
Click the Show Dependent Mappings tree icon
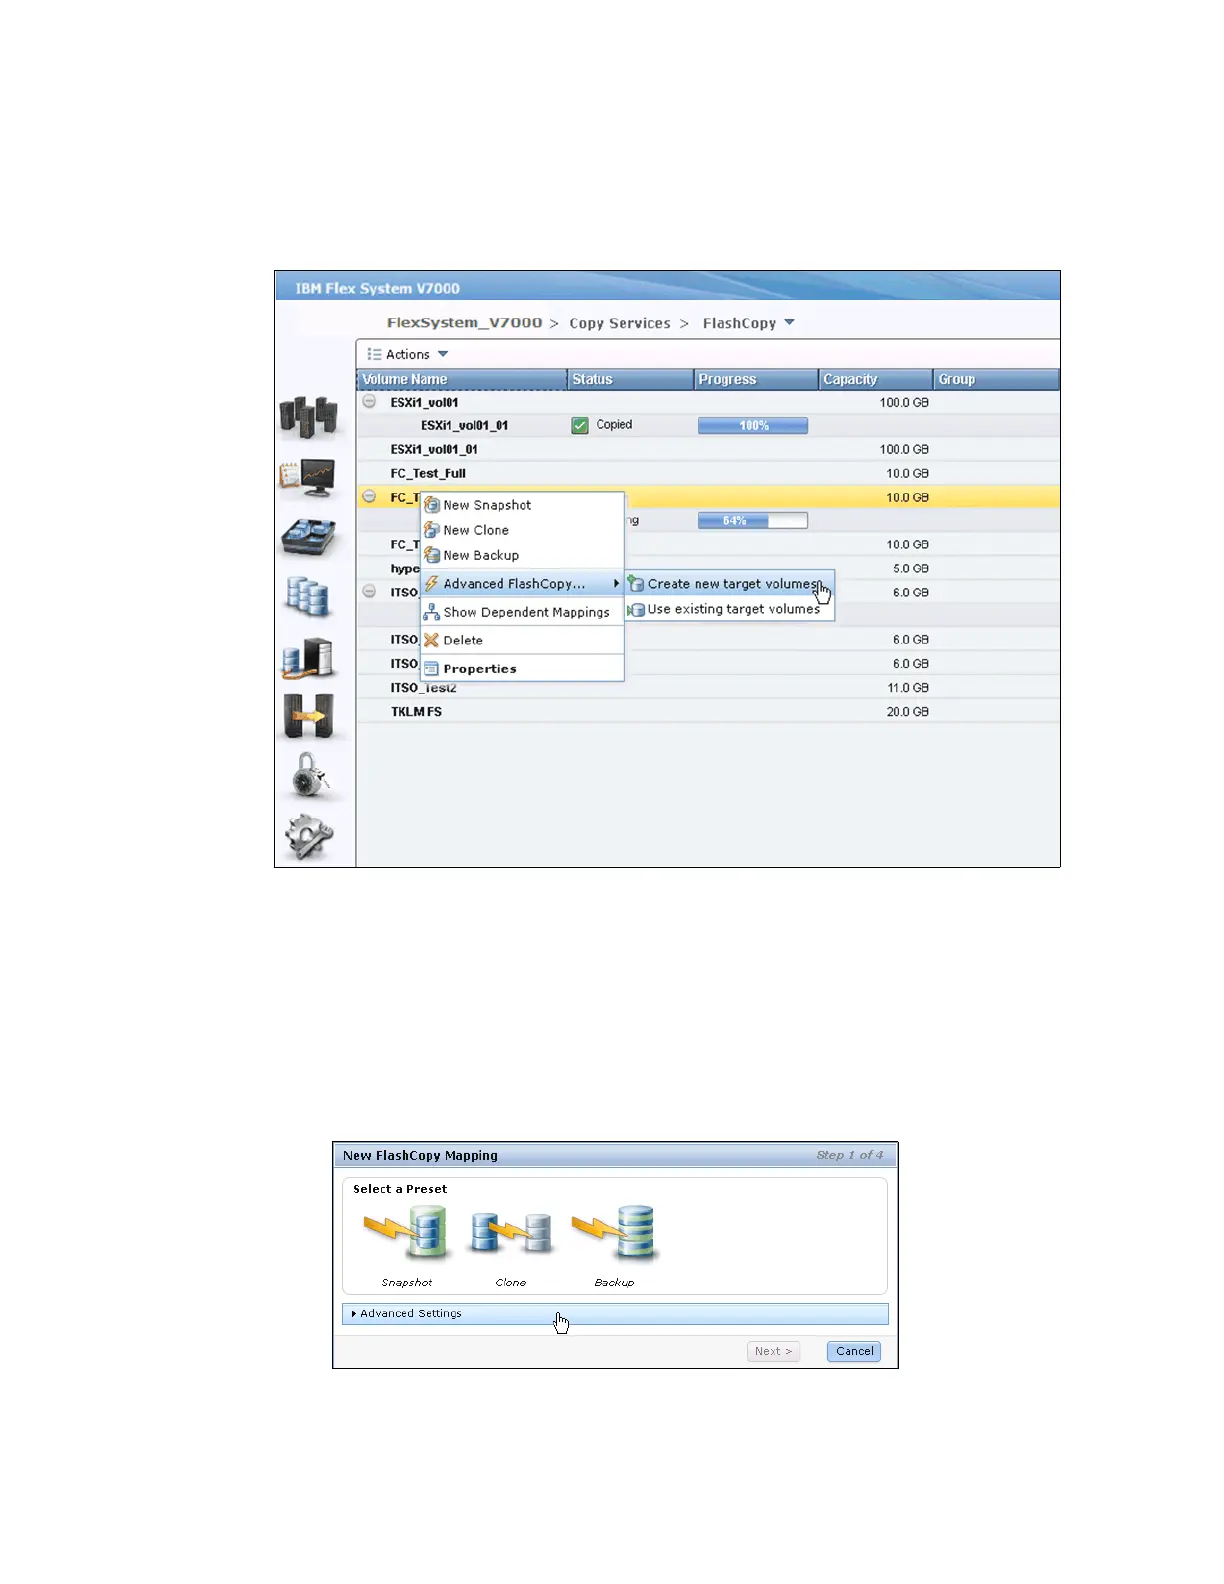(x=432, y=612)
